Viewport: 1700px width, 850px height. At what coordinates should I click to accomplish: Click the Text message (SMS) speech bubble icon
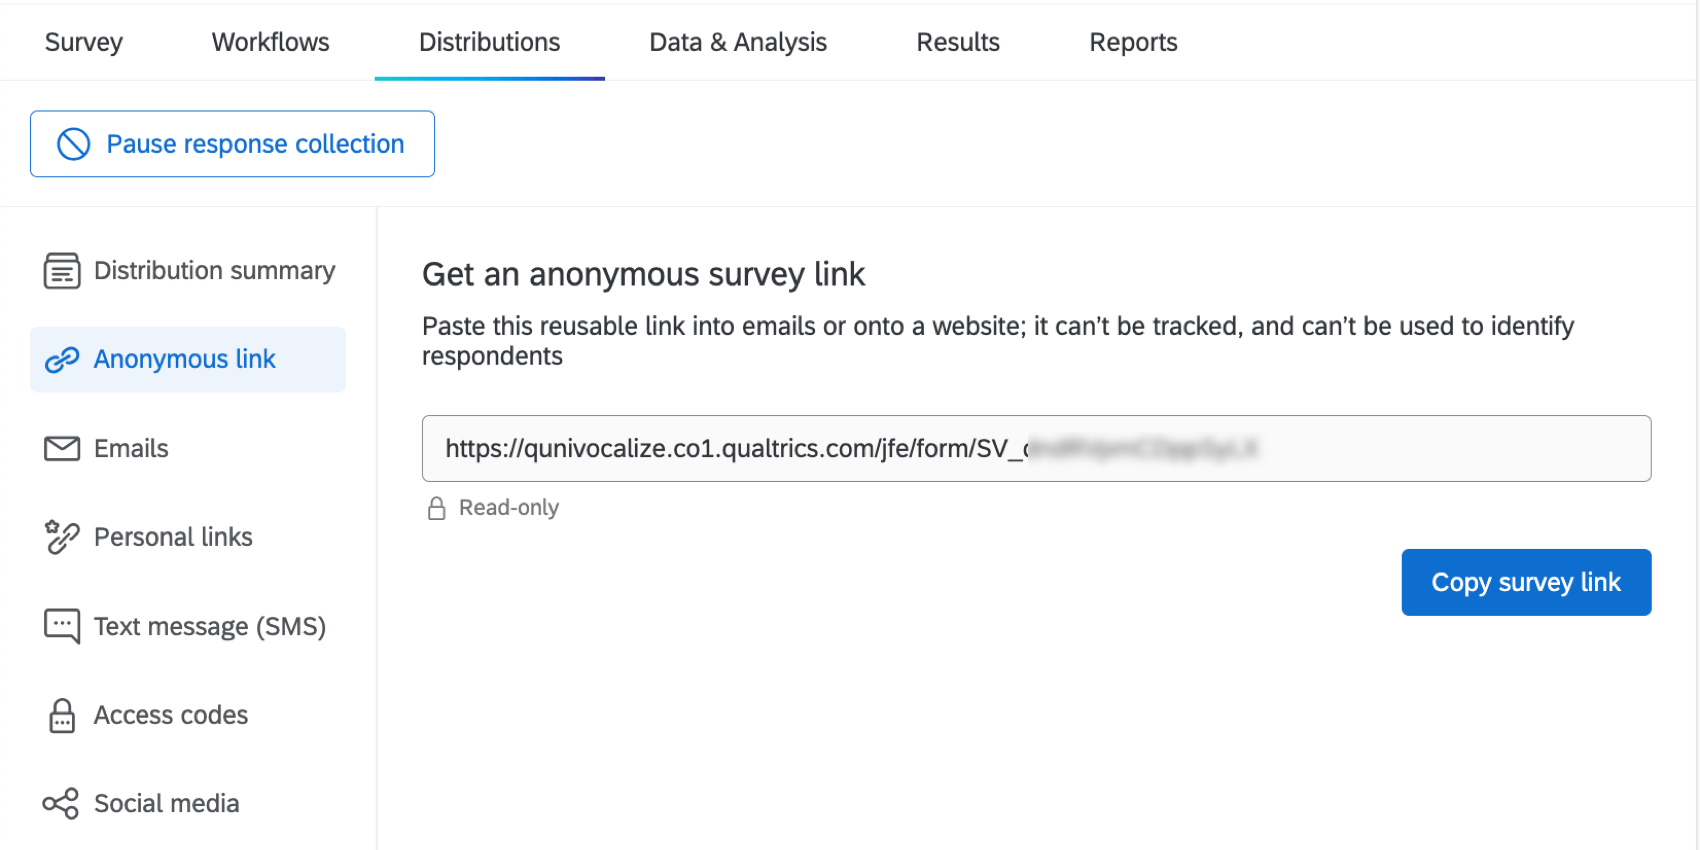pyautogui.click(x=61, y=626)
